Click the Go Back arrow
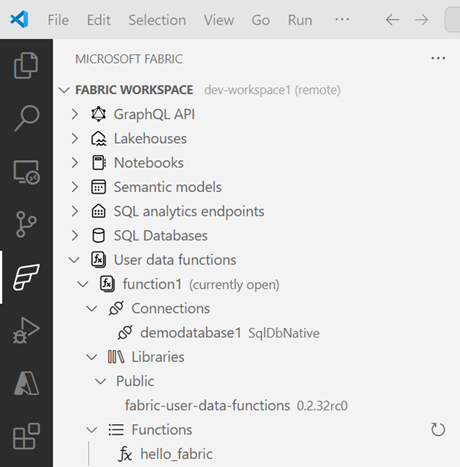 (x=393, y=20)
